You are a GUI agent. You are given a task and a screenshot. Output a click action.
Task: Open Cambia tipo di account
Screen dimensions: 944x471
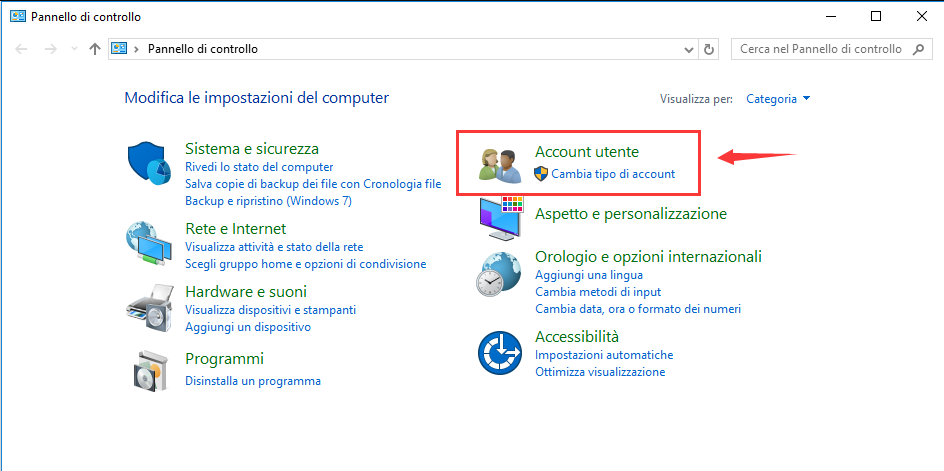(613, 174)
